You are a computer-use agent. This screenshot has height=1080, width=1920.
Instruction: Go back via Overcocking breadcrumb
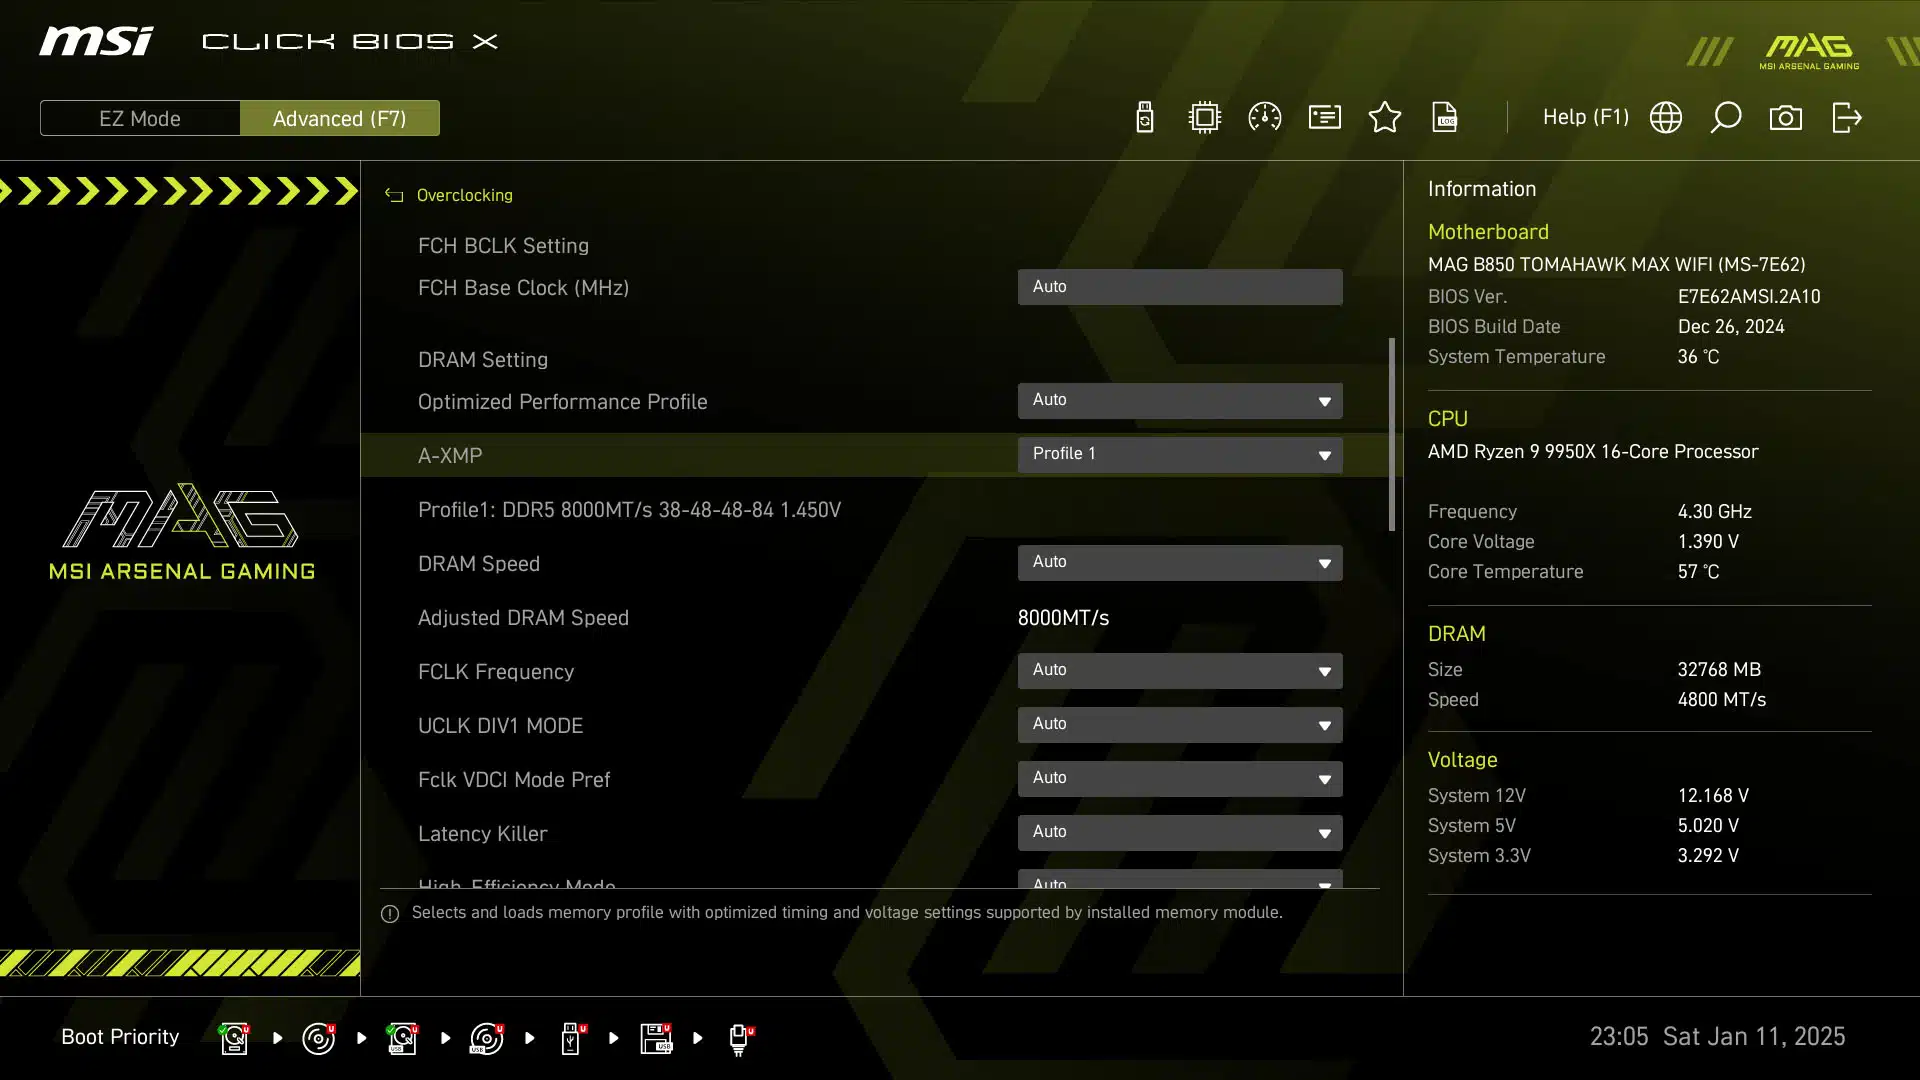(x=463, y=195)
